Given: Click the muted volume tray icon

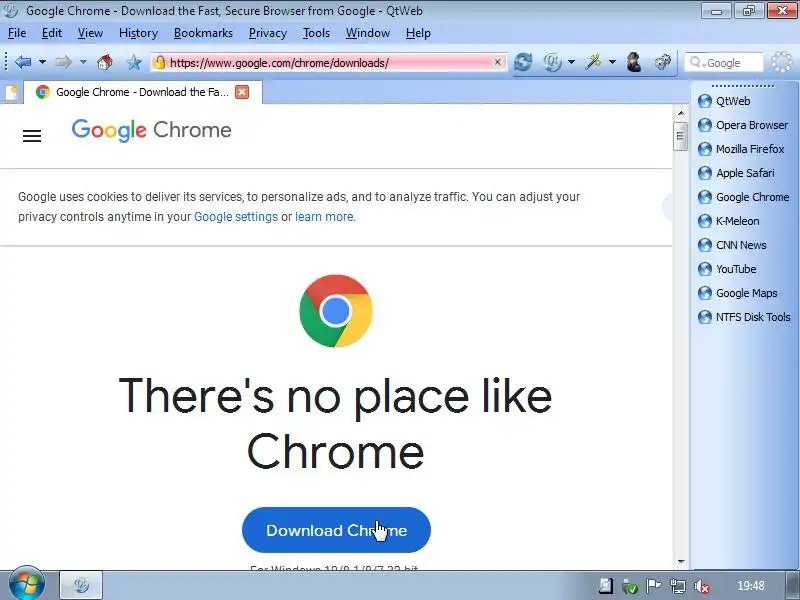Looking at the screenshot, I should (702, 586).
